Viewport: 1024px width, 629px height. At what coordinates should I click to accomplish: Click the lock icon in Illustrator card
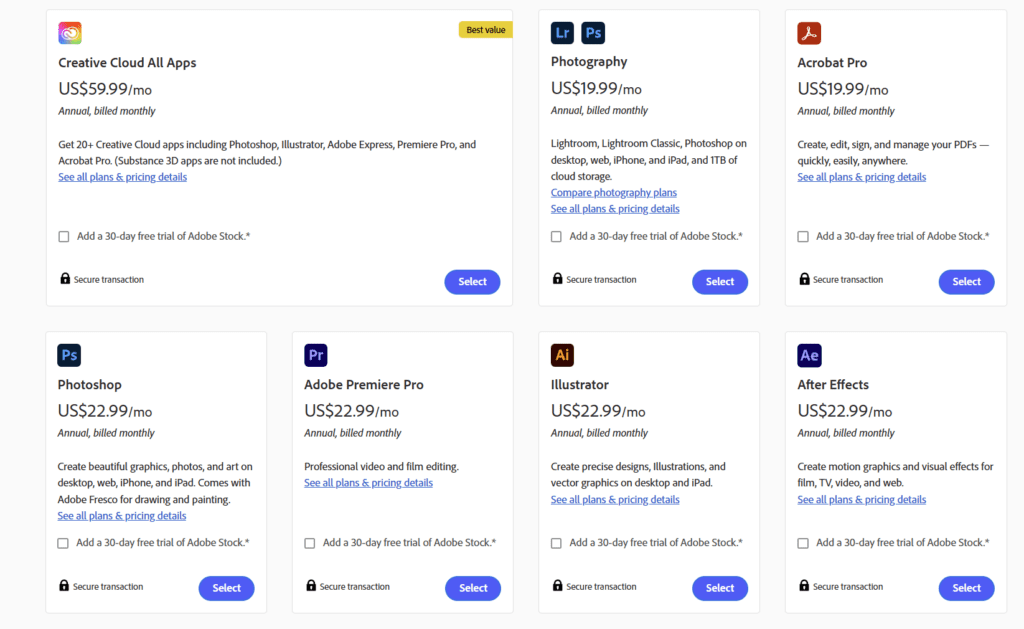click(x=558, y=585)
